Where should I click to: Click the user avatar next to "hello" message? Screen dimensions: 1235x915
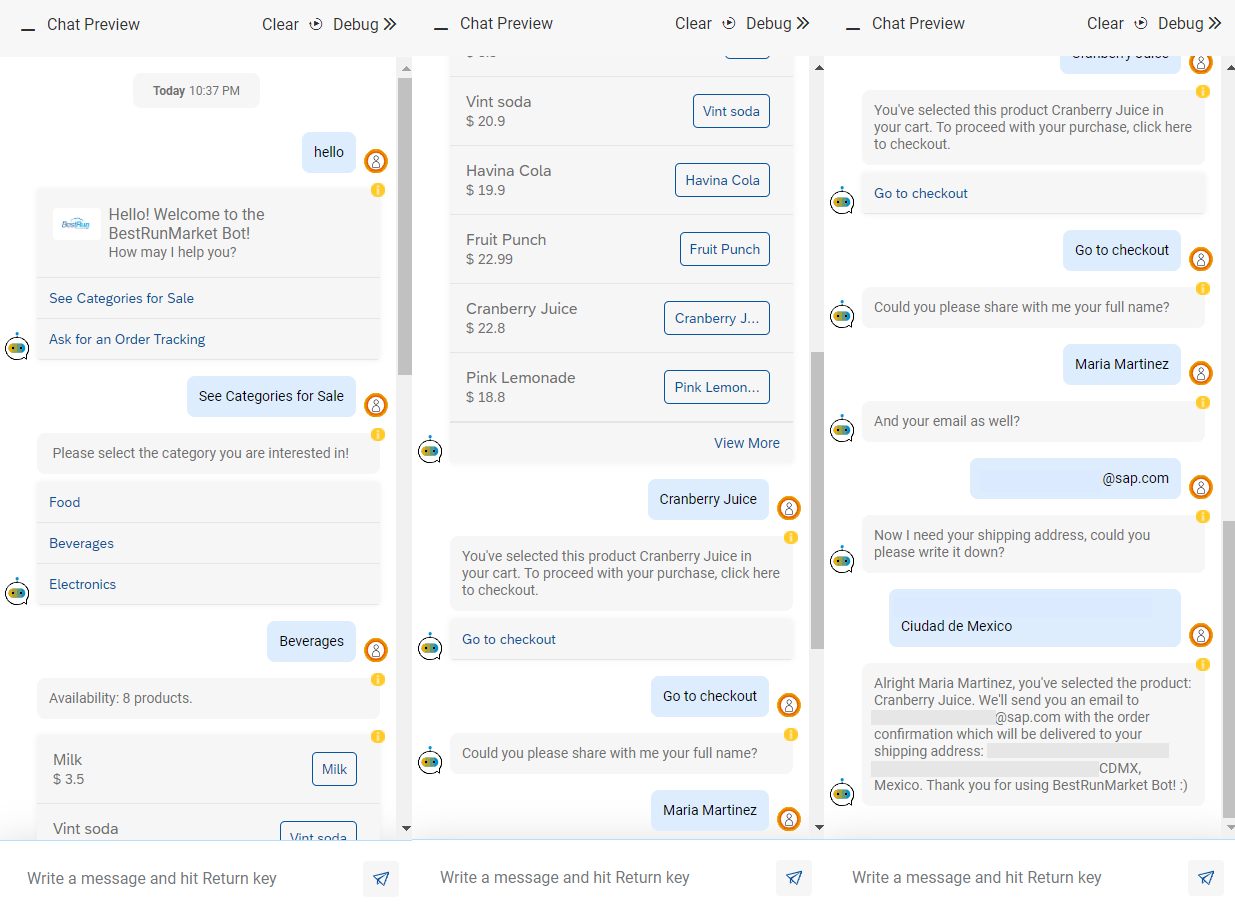[x=376, y=161]
